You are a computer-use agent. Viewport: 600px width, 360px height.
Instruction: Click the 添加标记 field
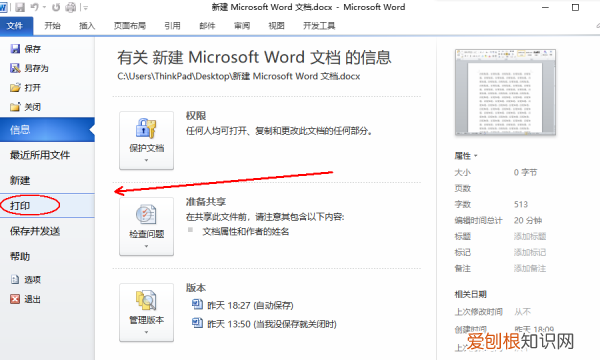pos(530,252)
